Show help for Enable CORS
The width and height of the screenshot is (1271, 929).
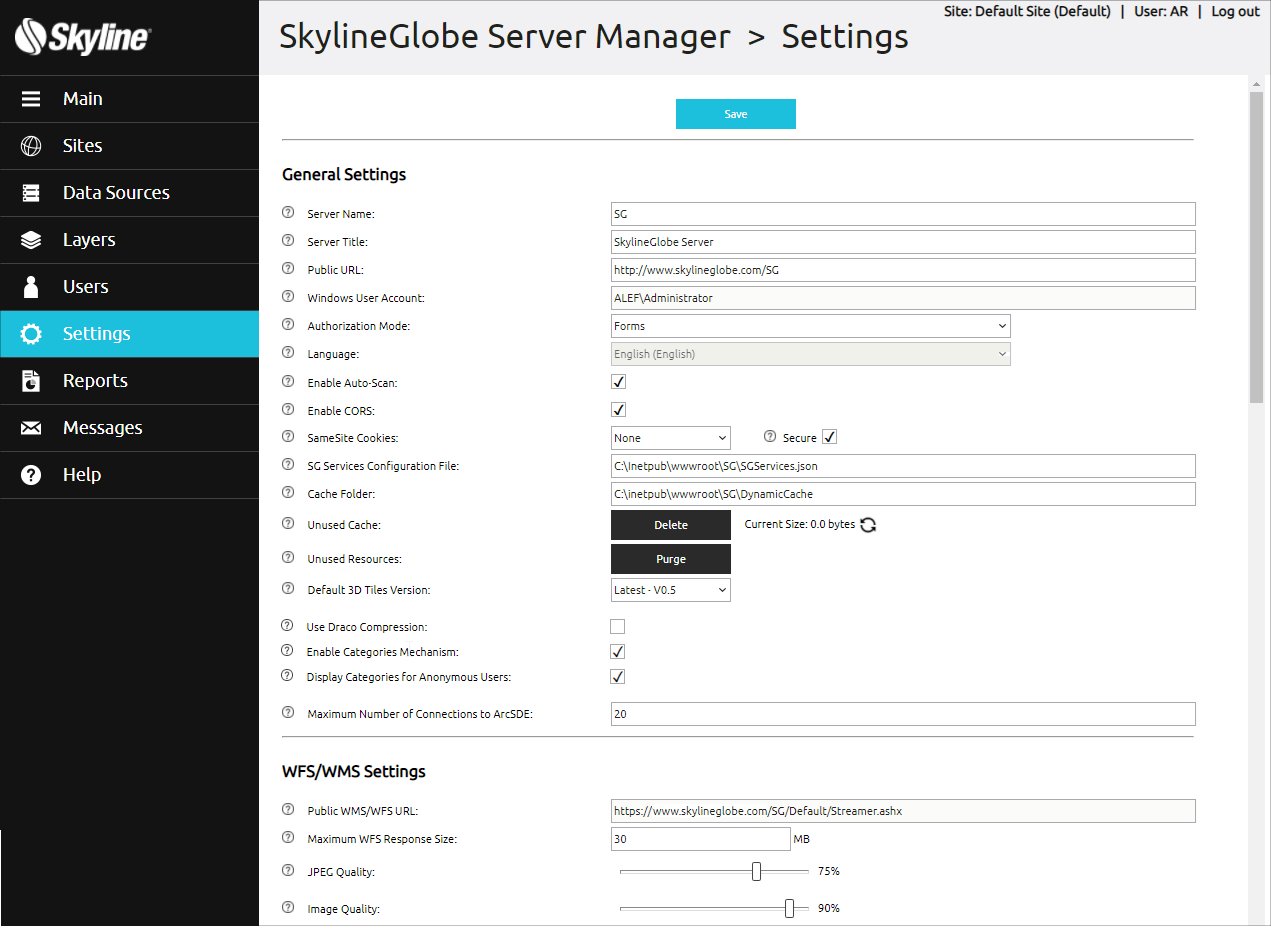point(288,410)
